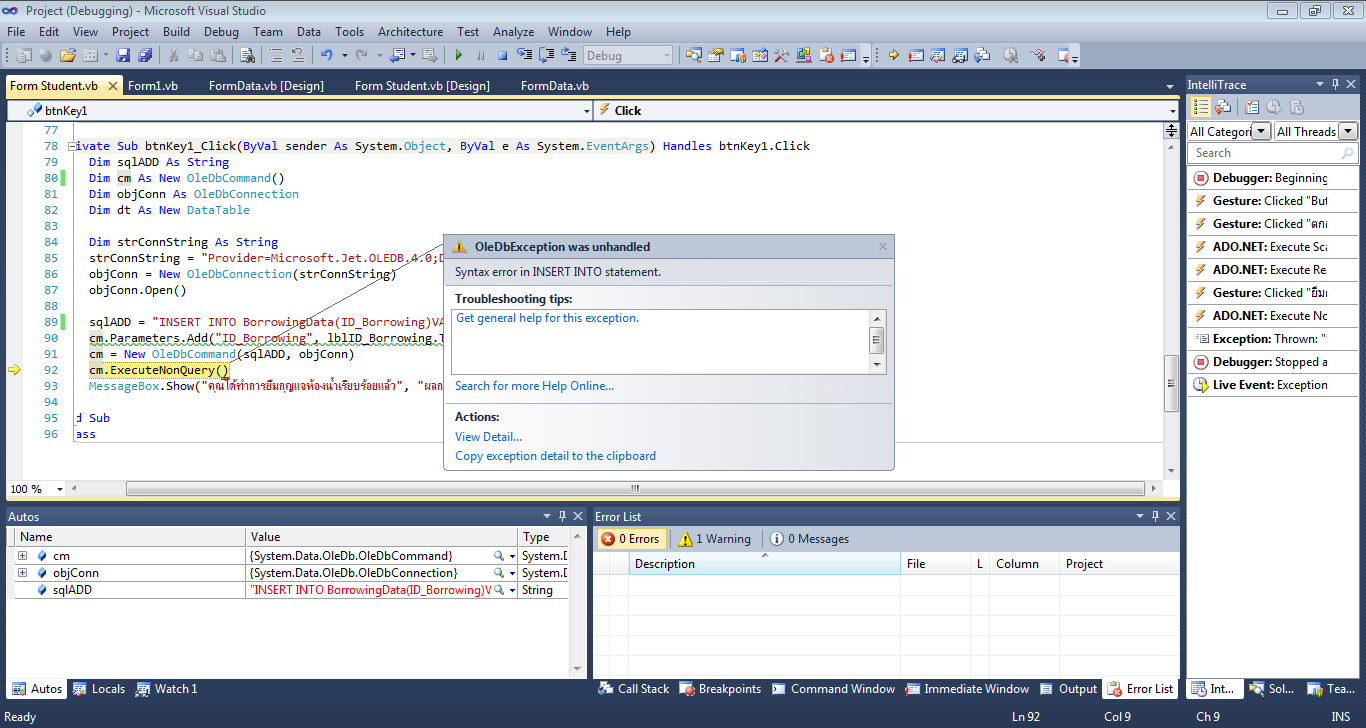The height and width of the screenshot is (728, 1366).
Task: Expand the cm variable in Autos
Action: (22, 556)
